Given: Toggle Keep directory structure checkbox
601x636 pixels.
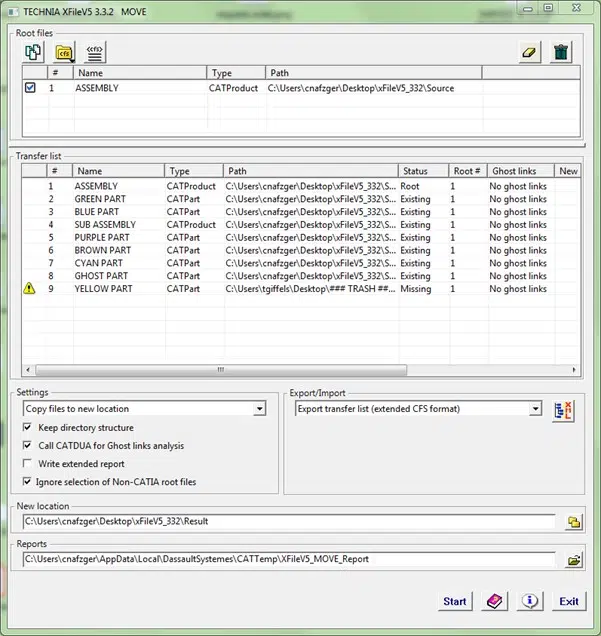Looking at the screenshot, I should click(27, 427).
